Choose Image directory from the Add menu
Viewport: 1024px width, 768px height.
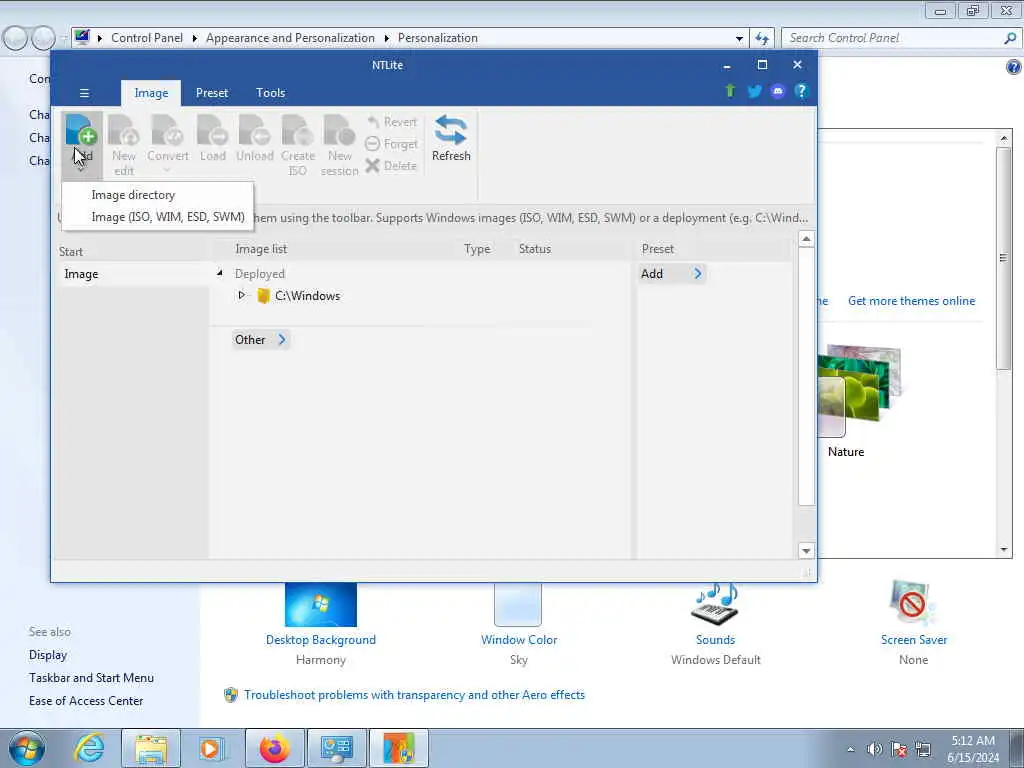click(x=157, y=195)
